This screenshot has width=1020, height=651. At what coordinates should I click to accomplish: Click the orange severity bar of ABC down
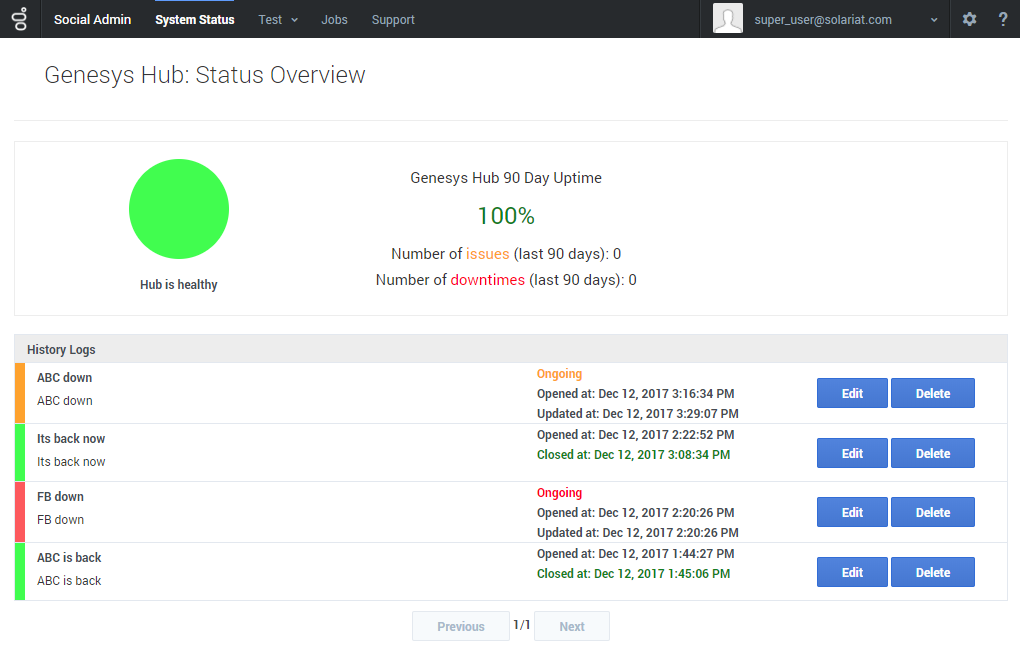20,393
